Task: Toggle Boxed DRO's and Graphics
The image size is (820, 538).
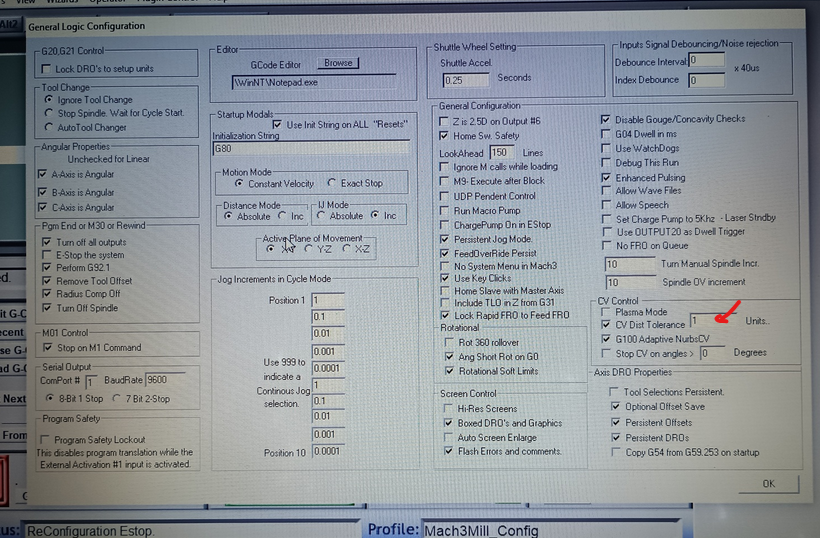Action: (x=448, y=422)
